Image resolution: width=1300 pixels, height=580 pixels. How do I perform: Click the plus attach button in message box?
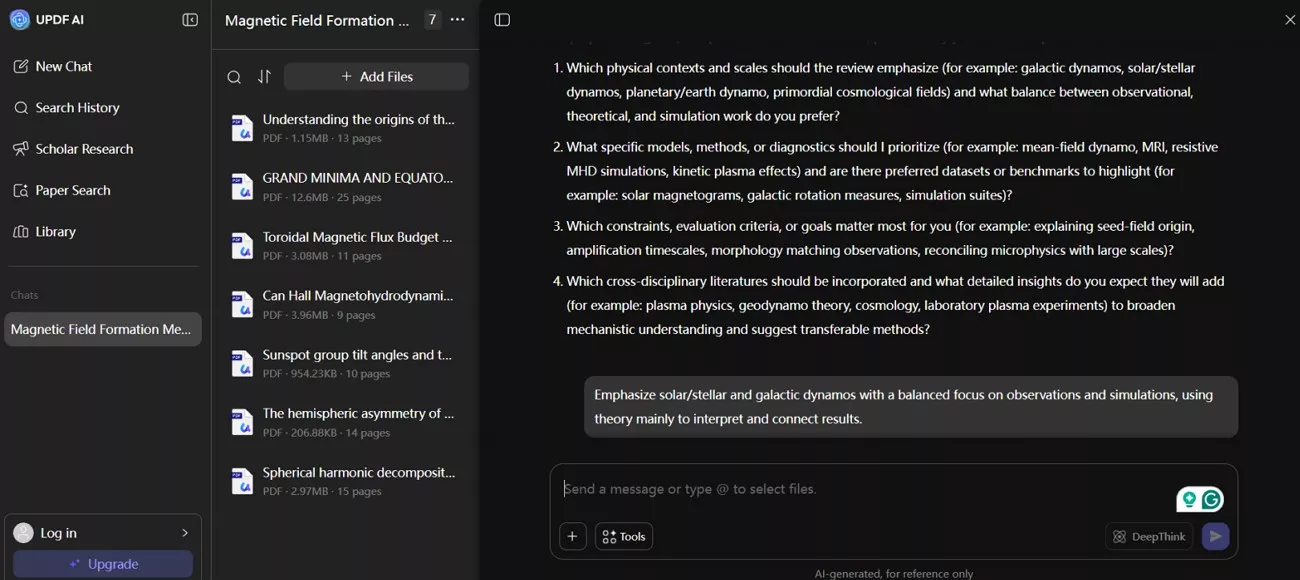(x=572, y=537)
